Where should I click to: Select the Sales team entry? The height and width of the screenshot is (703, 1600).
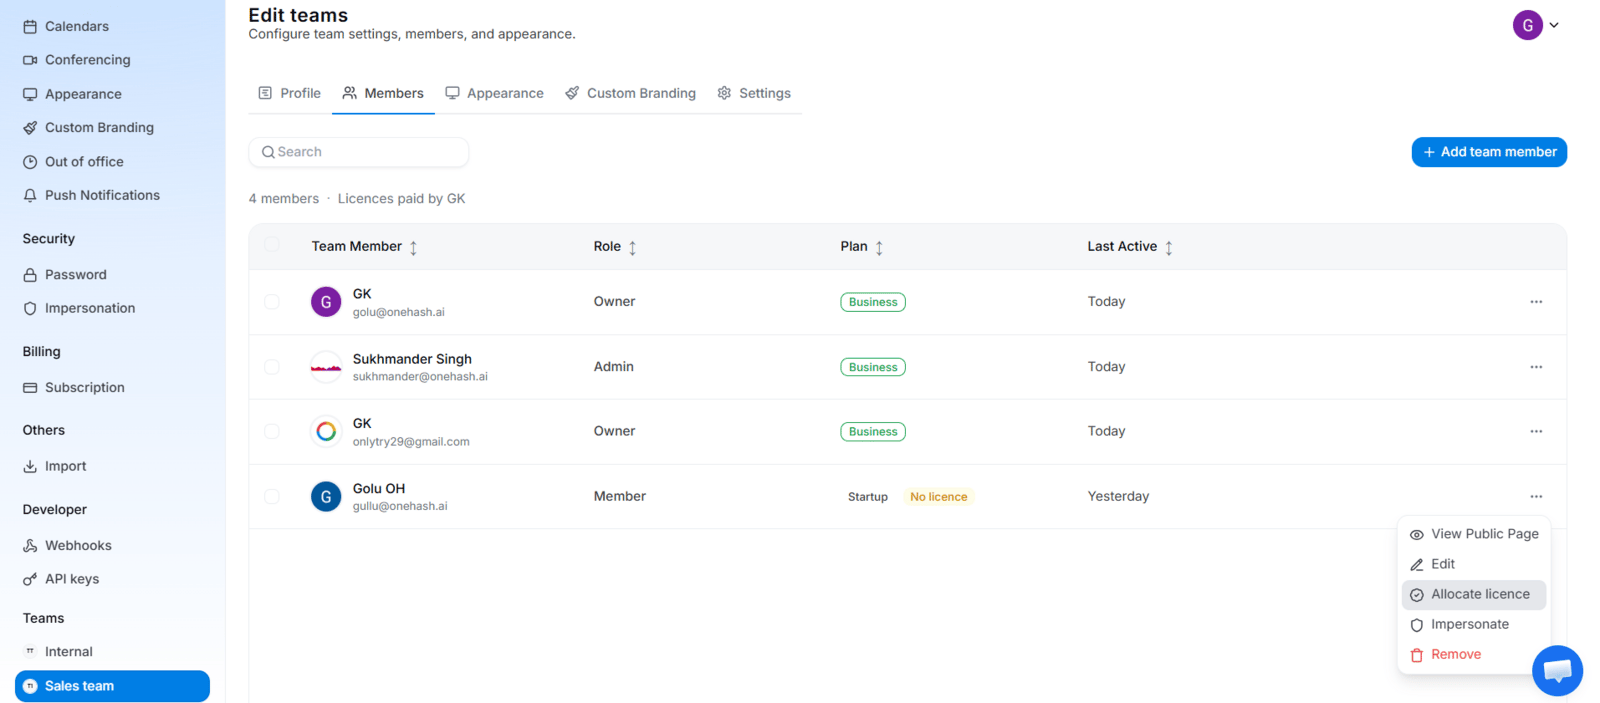click(x=112, y=686)
